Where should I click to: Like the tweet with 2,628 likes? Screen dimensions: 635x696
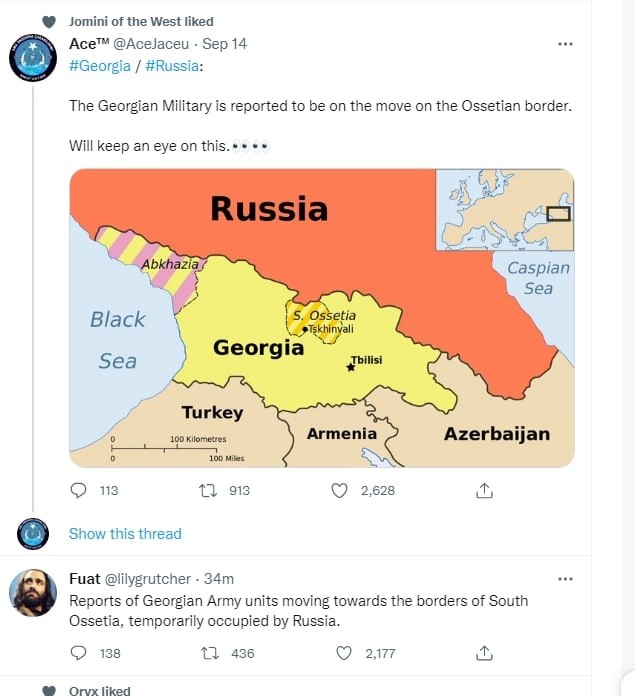tap(339, 490)
